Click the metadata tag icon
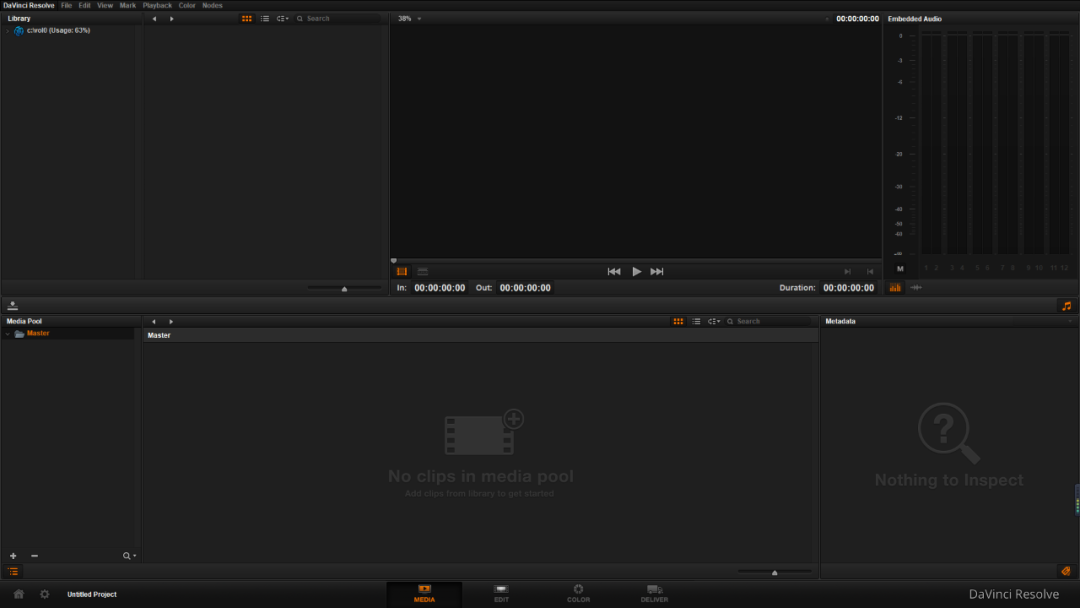 [x=1066, y=571]
